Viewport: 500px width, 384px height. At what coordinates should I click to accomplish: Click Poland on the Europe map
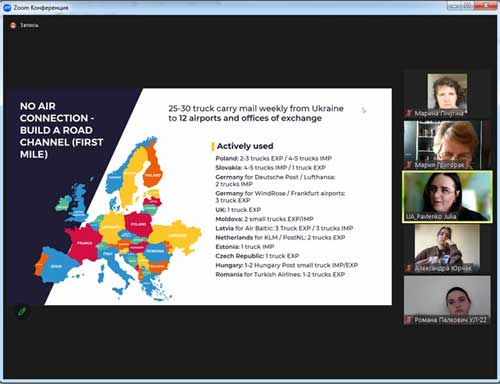pos(138,224)
